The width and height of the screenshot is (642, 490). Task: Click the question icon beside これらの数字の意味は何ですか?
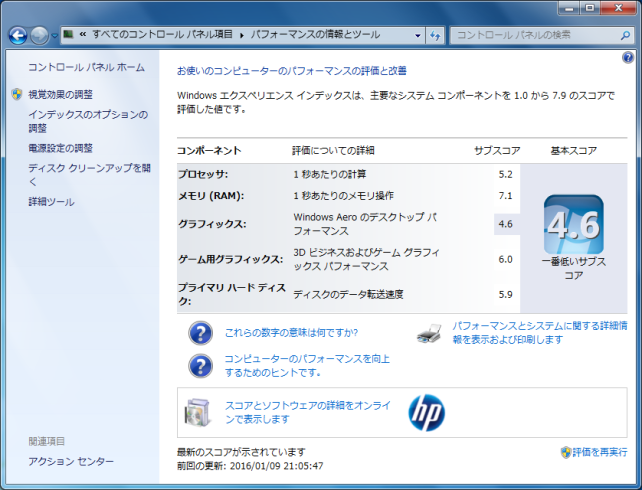(x=200, y=333)
